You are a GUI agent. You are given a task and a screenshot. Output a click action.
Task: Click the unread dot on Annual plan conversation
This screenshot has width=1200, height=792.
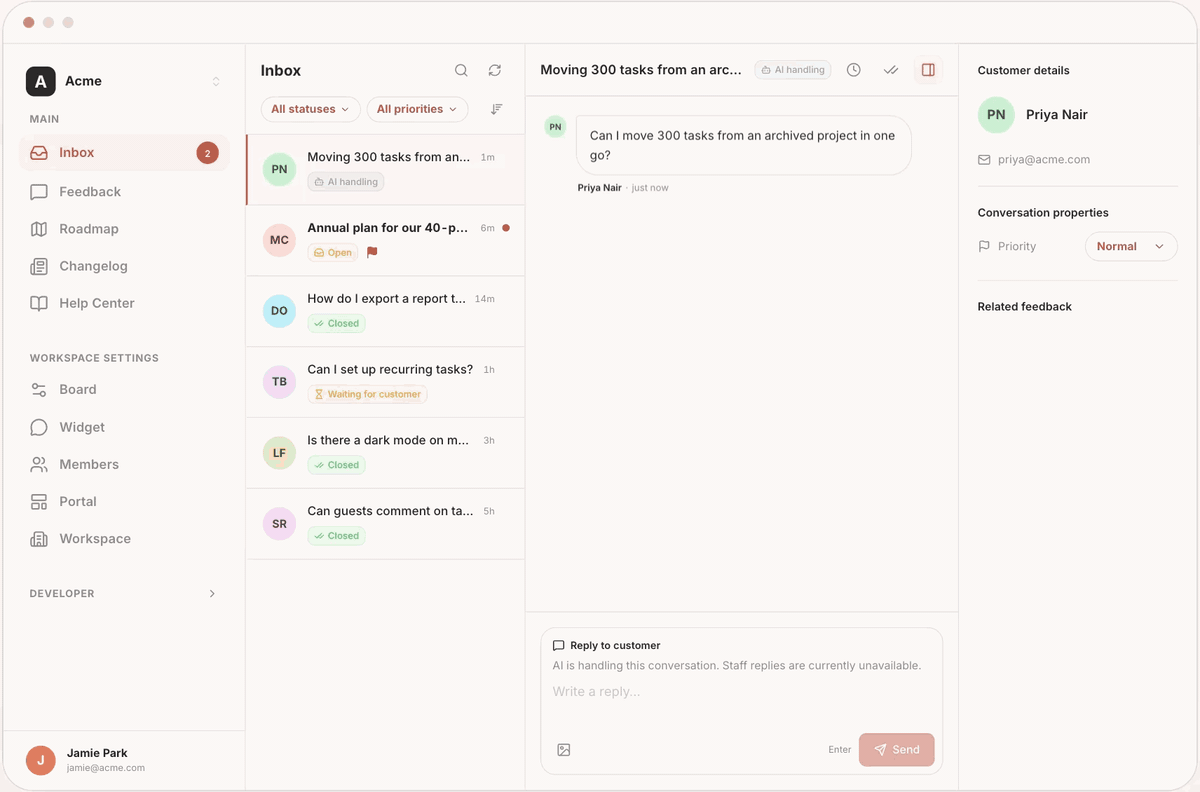506,228
